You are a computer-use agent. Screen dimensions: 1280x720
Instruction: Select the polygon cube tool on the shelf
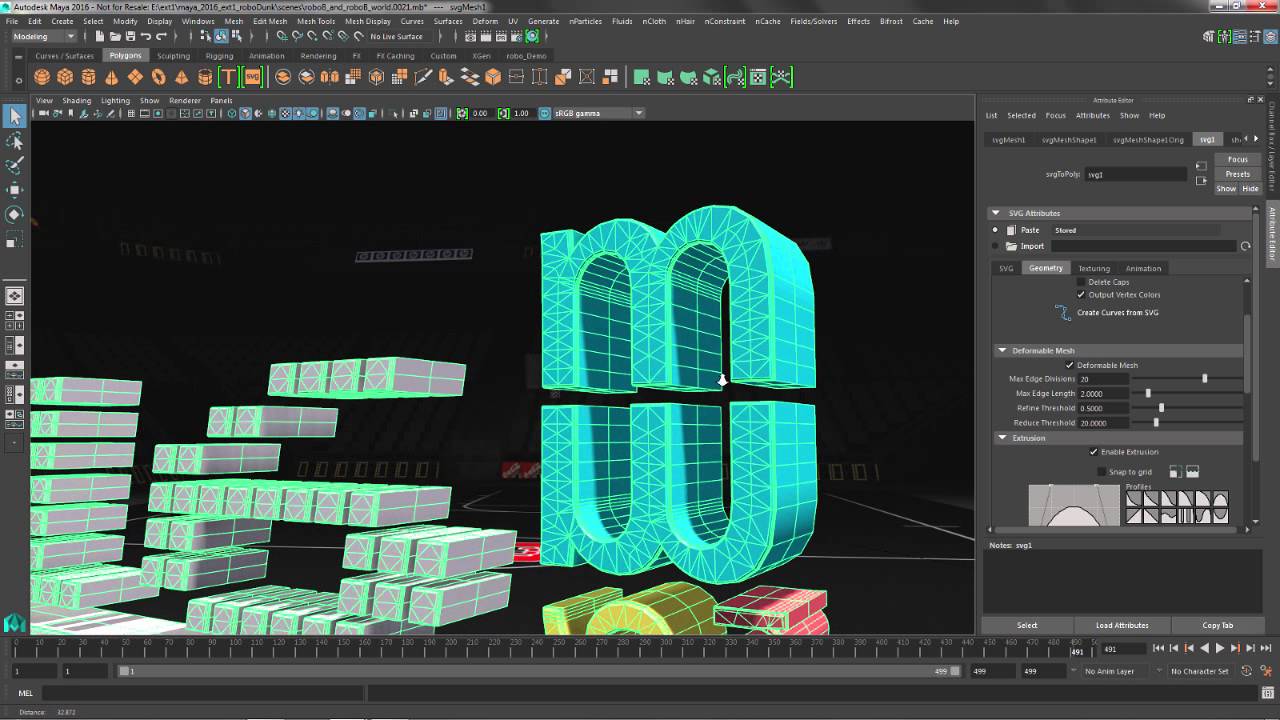click(65, 76)
